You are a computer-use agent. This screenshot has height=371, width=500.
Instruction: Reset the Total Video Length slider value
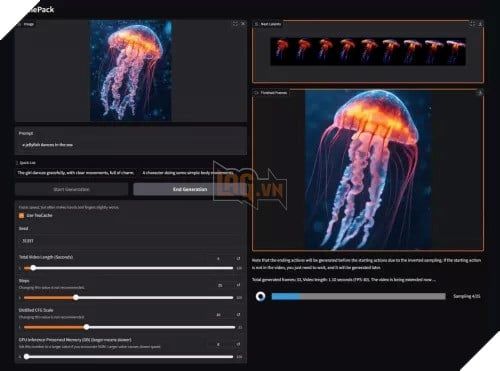pos(238,258)
